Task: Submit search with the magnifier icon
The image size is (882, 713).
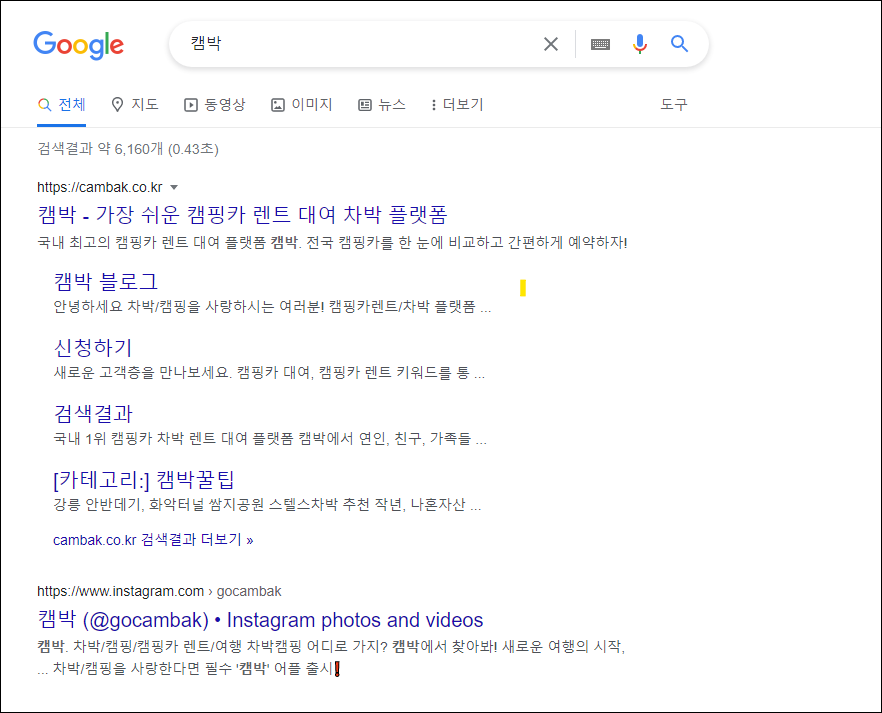Action: pos(680,43)
